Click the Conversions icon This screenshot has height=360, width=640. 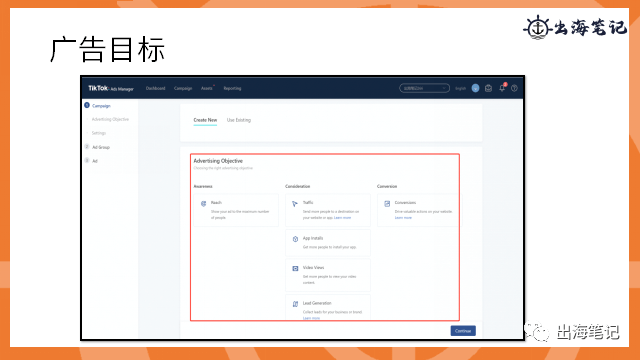tap(387, 204)
